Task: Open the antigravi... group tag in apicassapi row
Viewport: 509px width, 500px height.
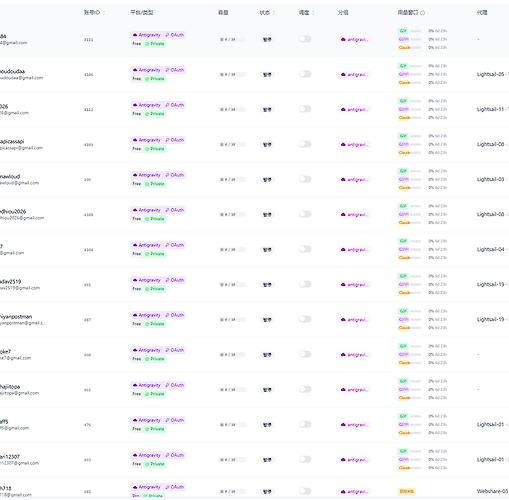Action: click(355, 144)
